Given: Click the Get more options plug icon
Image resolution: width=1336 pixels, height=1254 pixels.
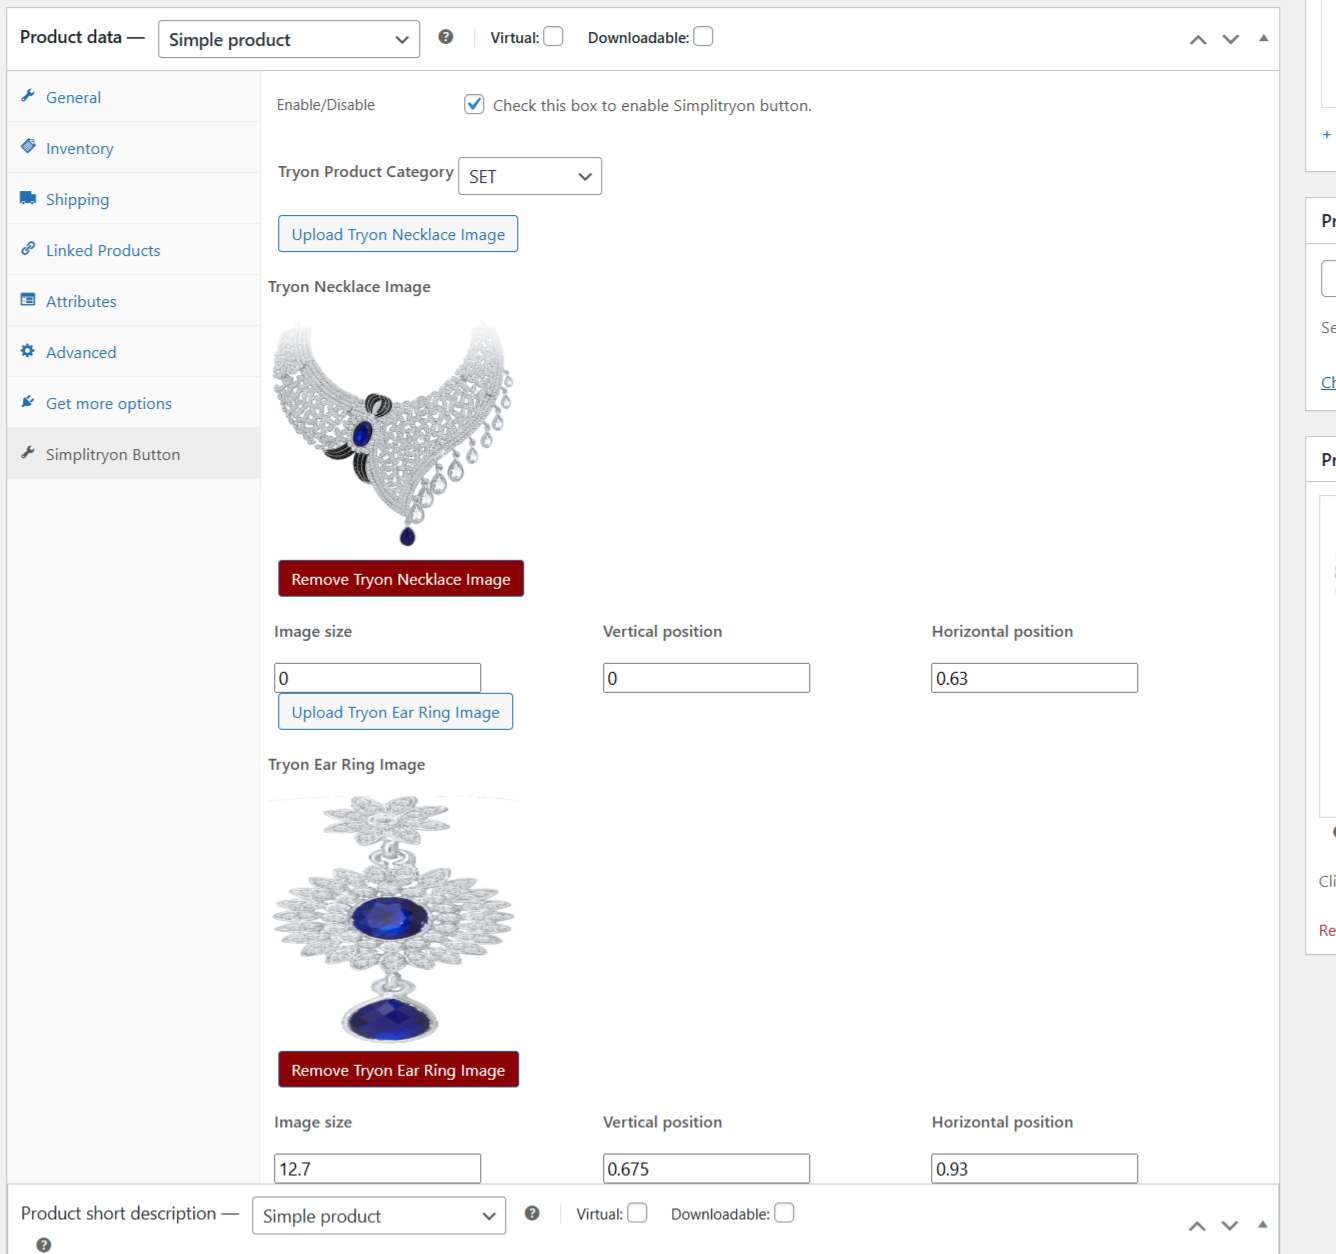Looking at the screenshot, I should [x=28, y=402].
